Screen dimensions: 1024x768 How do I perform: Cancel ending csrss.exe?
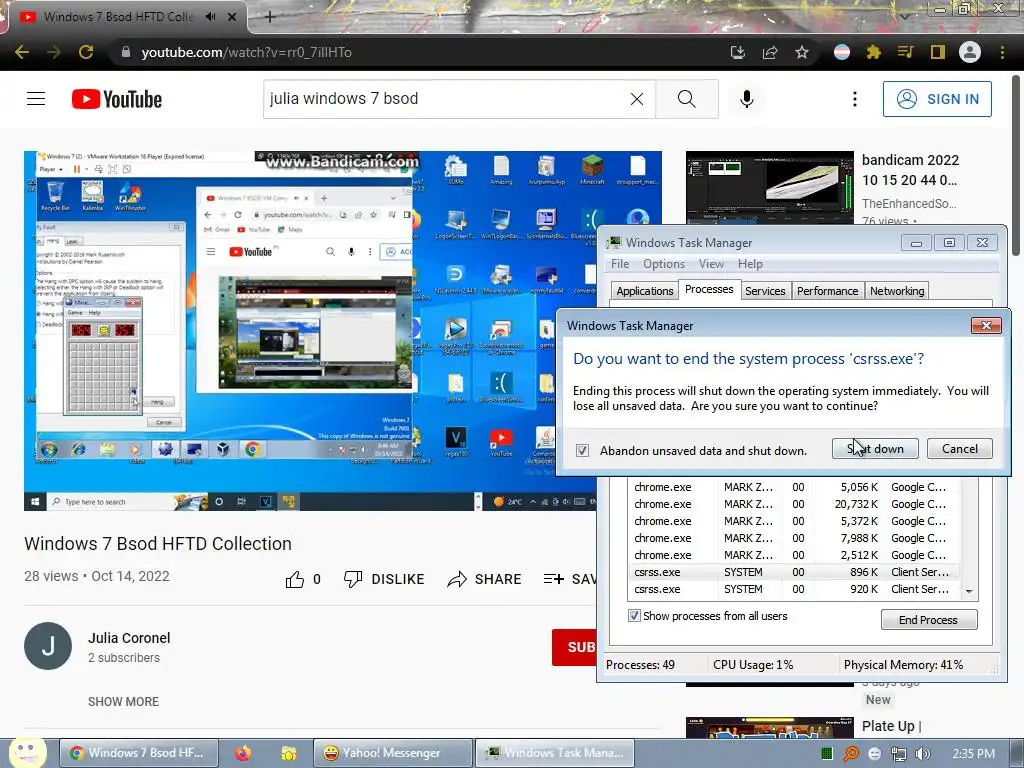[x=959, y=449]
